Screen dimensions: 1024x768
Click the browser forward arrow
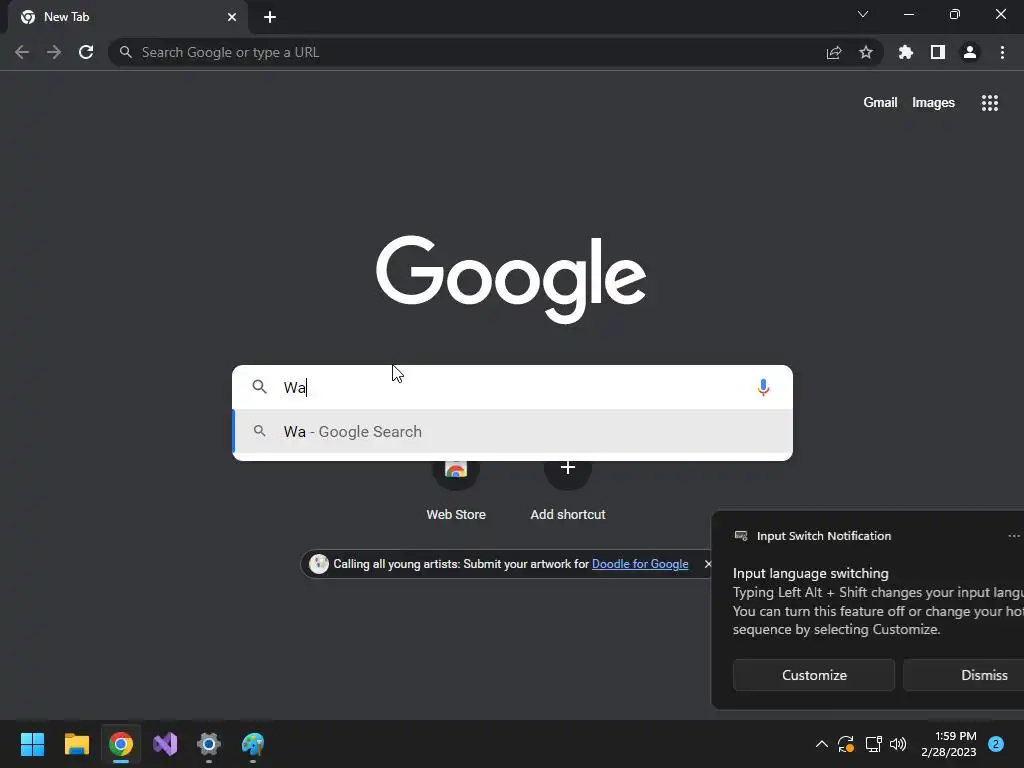[54, 52]
